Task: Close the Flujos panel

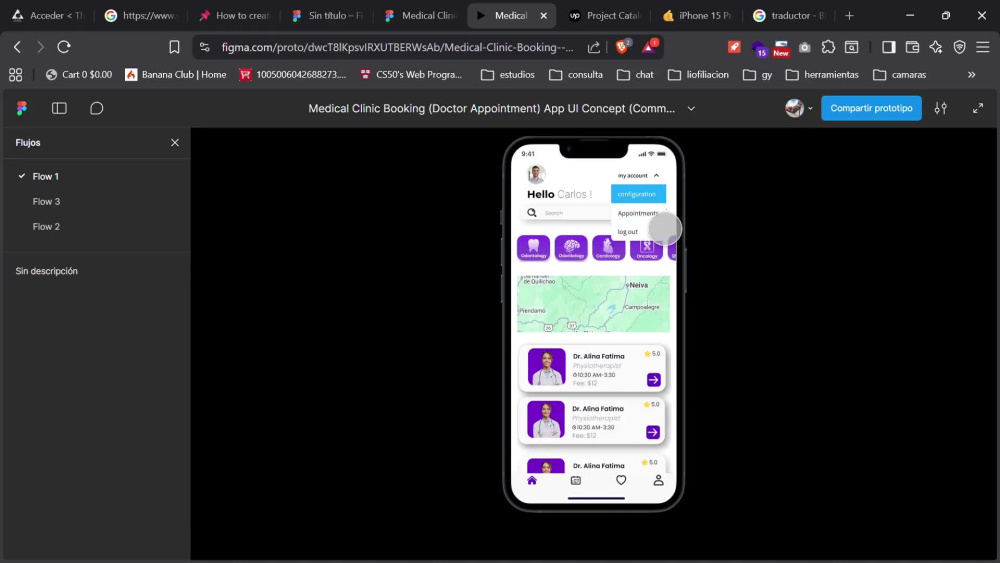Action: tap(175, 143)
